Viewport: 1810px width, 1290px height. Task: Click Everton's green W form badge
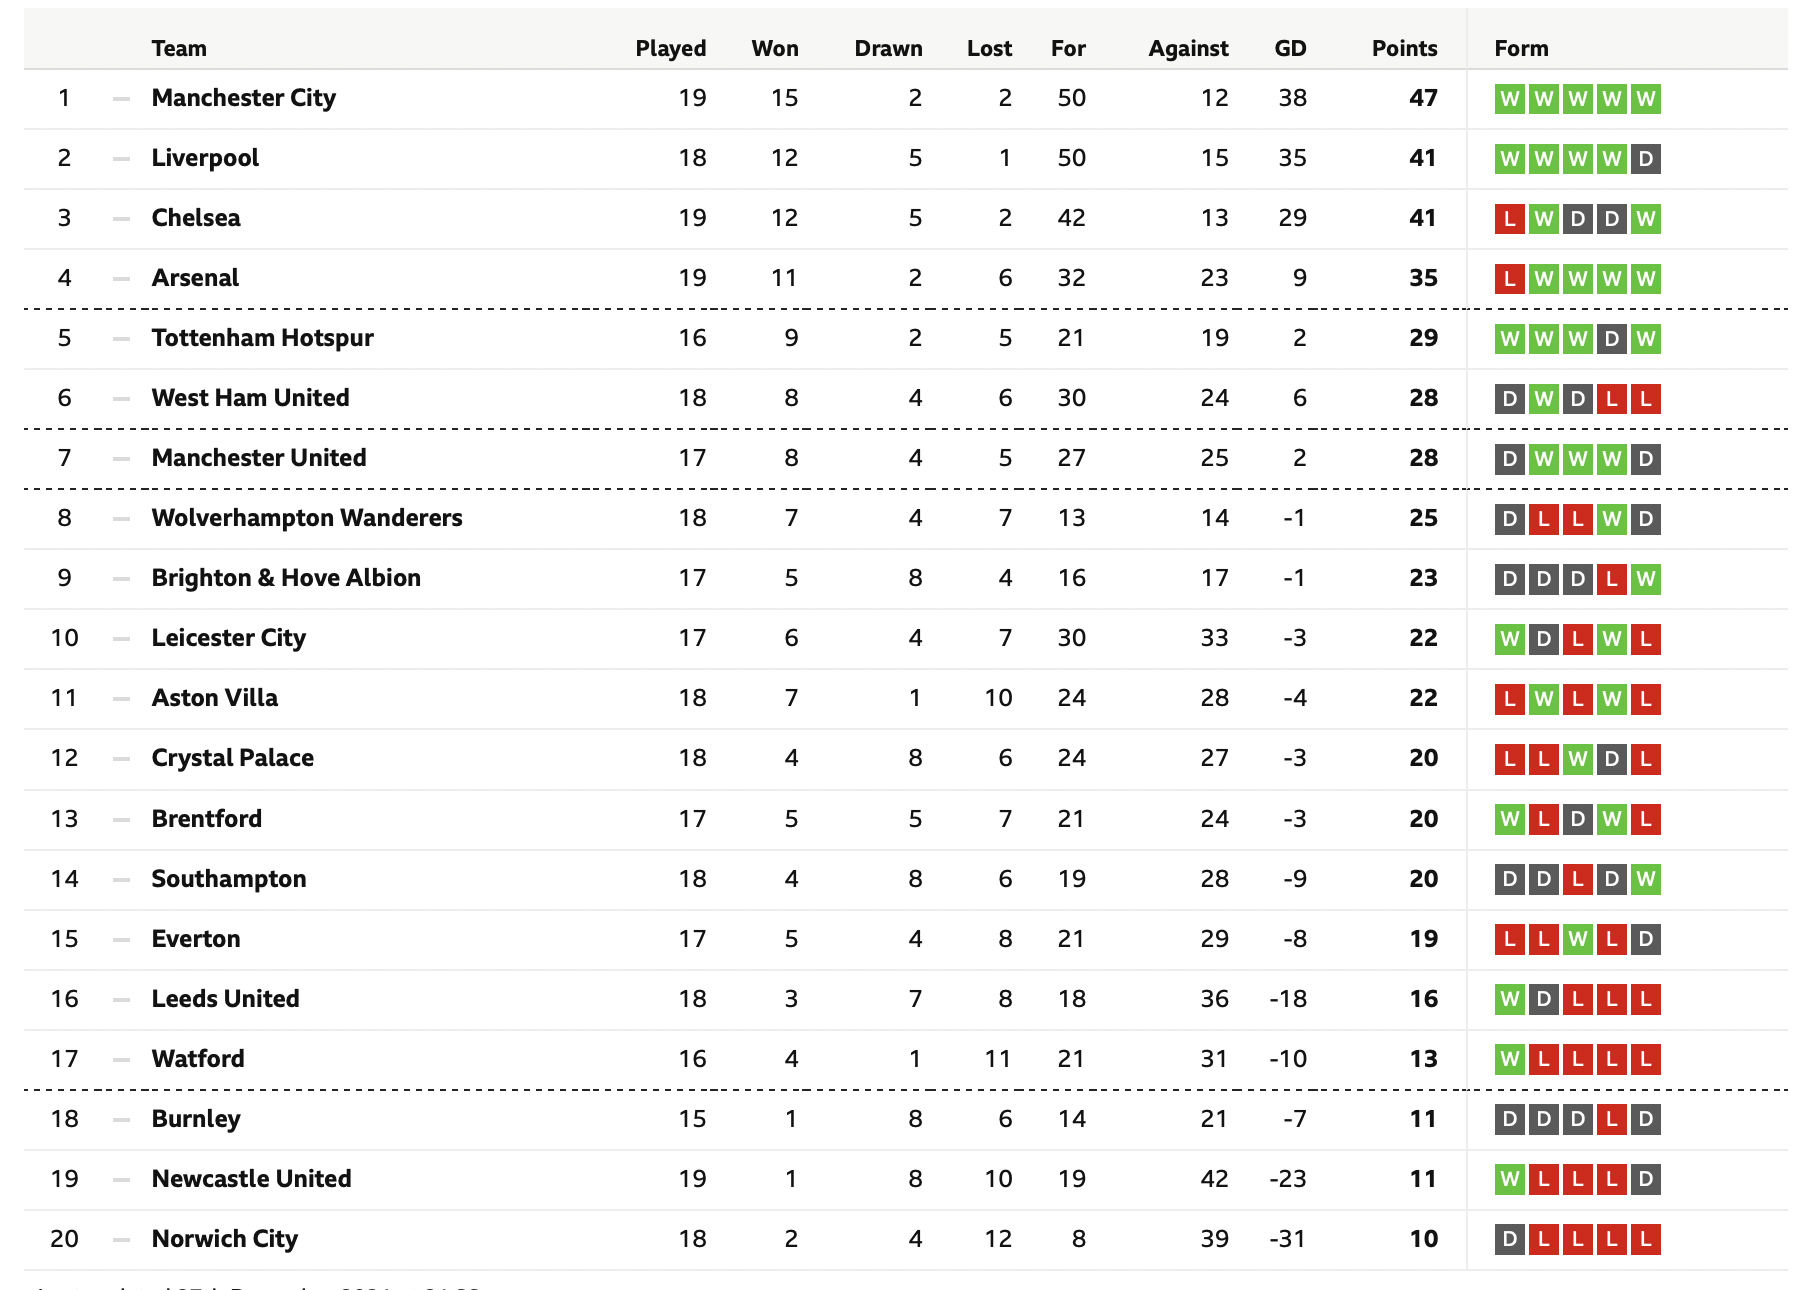[x=1578, y=939]
